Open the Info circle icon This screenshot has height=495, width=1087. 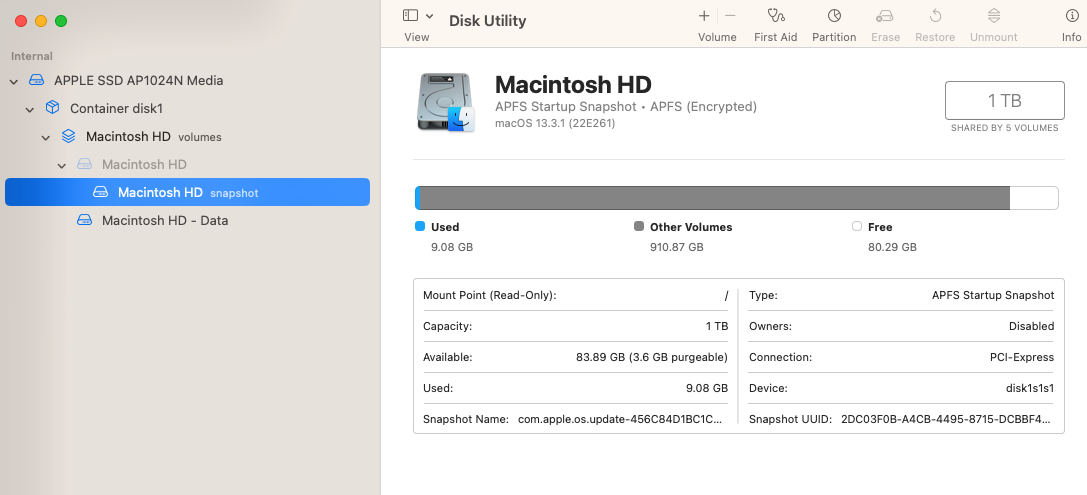point(1072,15)
